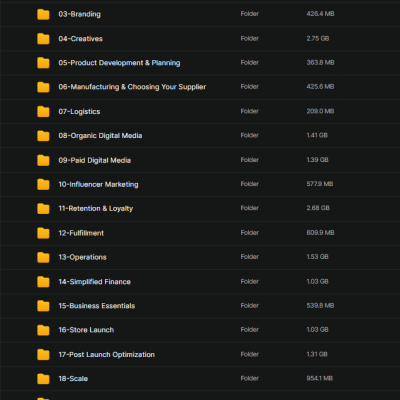
Task: Select the 14-Simplified Finance name
Action: [x=95, y=282]
